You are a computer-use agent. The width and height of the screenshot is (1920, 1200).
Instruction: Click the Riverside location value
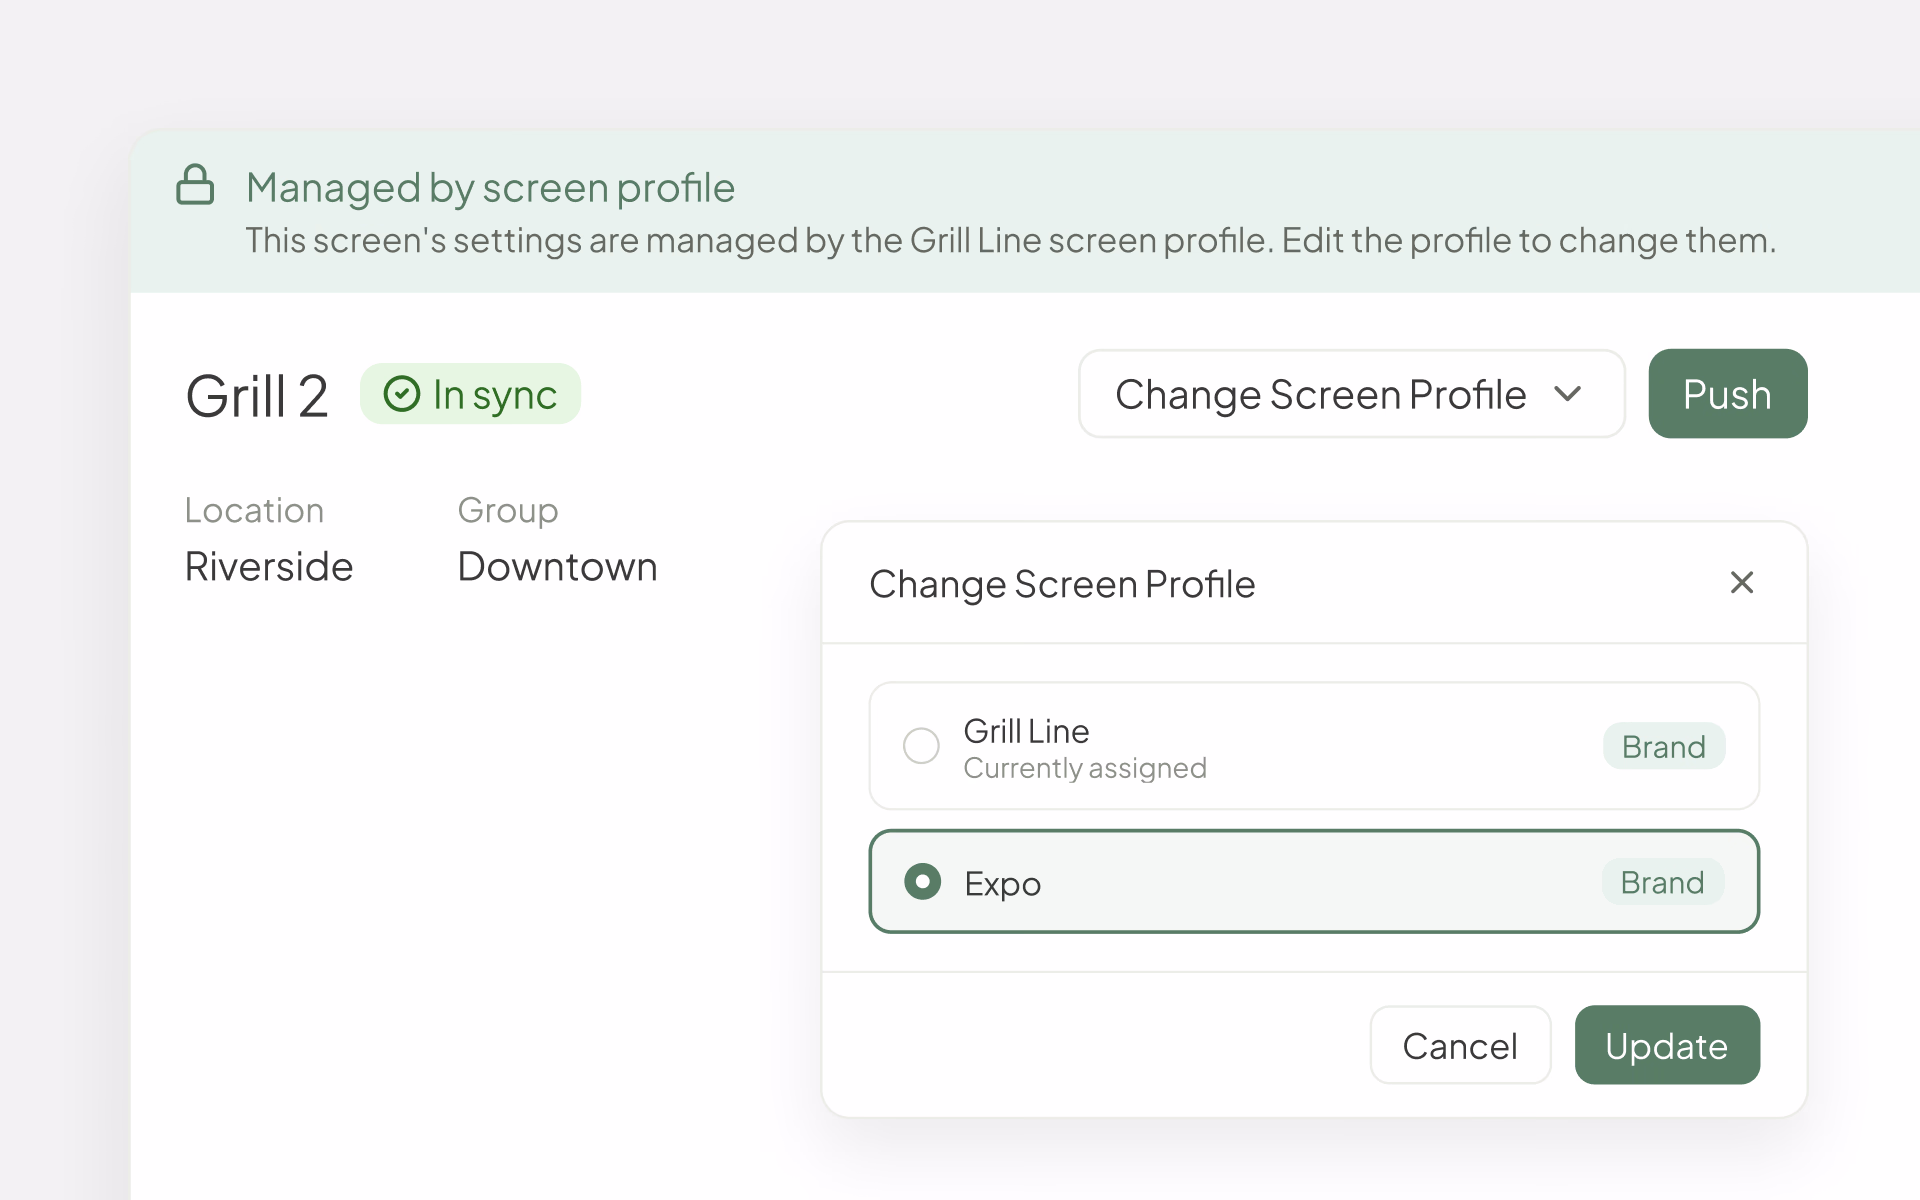click(269, 567)
